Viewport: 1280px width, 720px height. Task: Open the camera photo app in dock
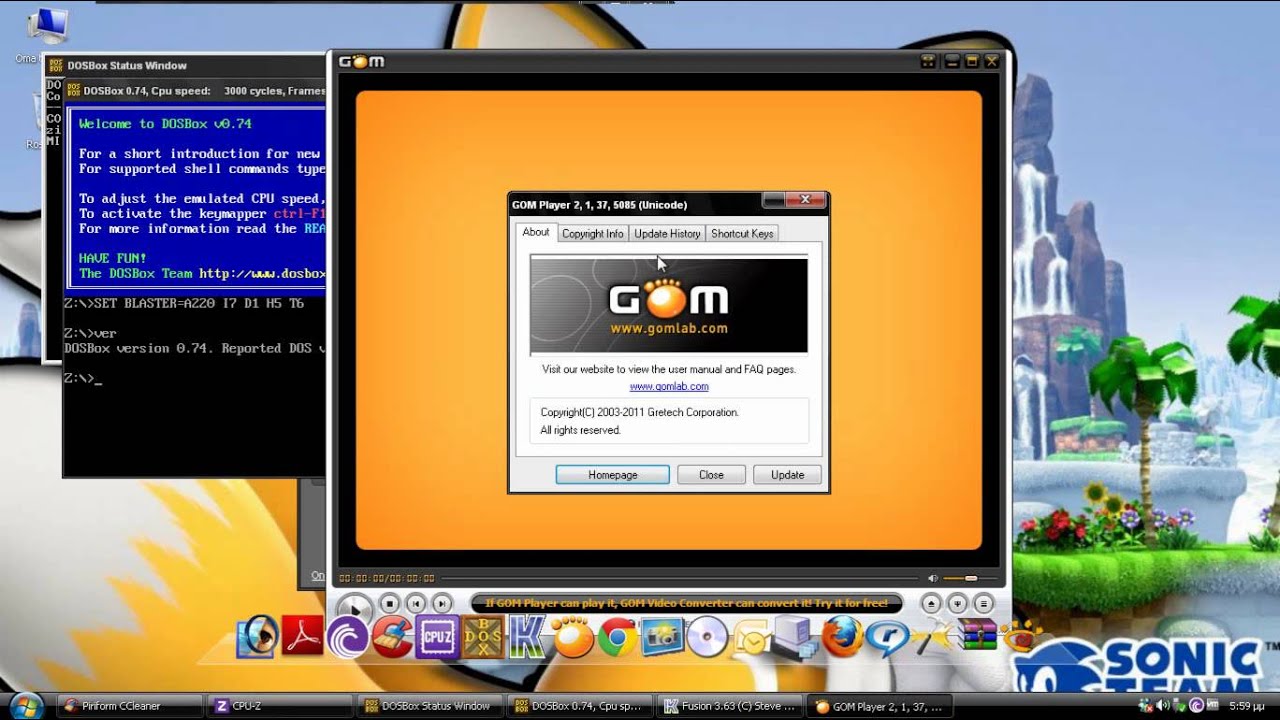[x=662, y=636]
